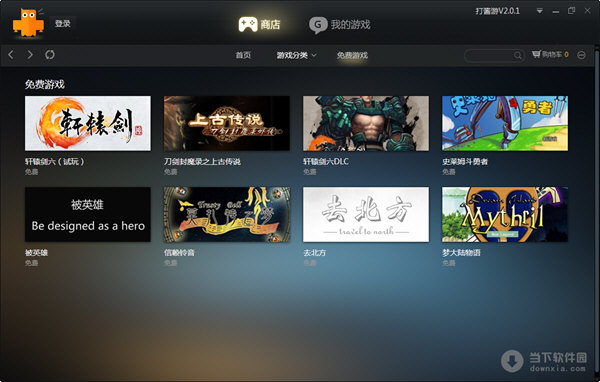The width and height of the screenshot is (600, 382).
Task: Open the Mythril game thumbnail
Action: pyautogui.click(x=505, y=214)
